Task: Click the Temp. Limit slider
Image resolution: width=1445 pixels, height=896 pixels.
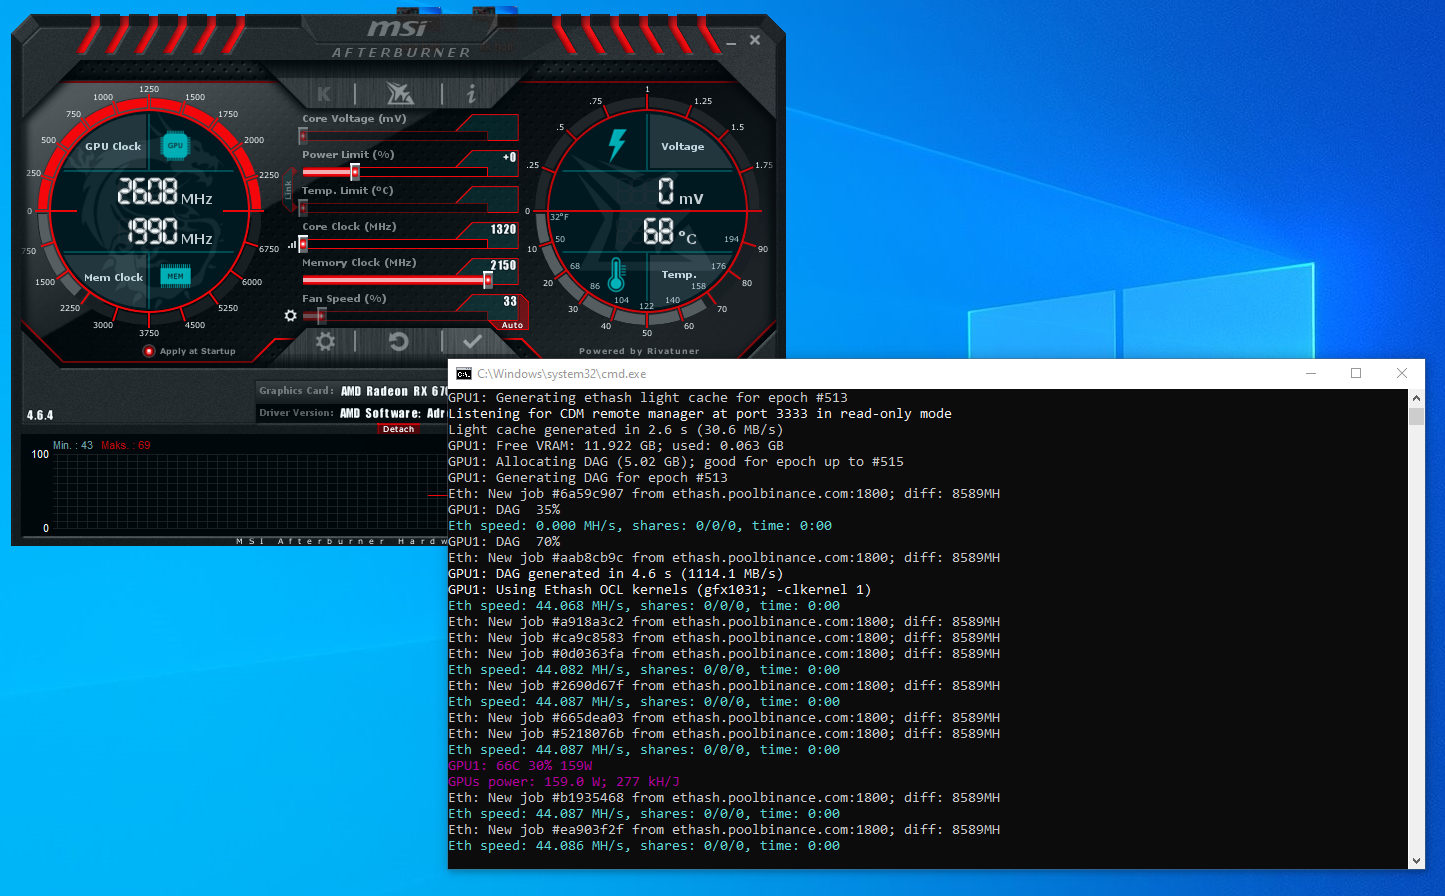Action: click(395, 208)
